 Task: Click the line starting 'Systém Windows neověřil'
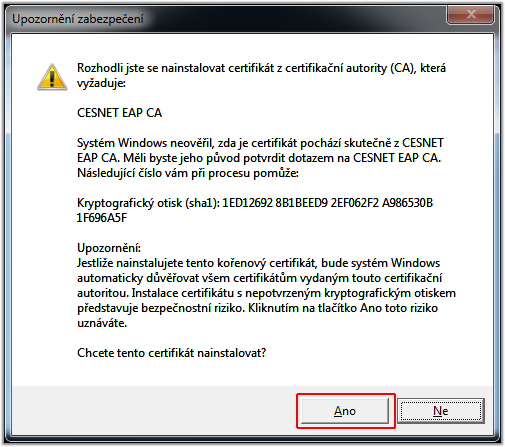pyautogui.click(x=260, y=143)
